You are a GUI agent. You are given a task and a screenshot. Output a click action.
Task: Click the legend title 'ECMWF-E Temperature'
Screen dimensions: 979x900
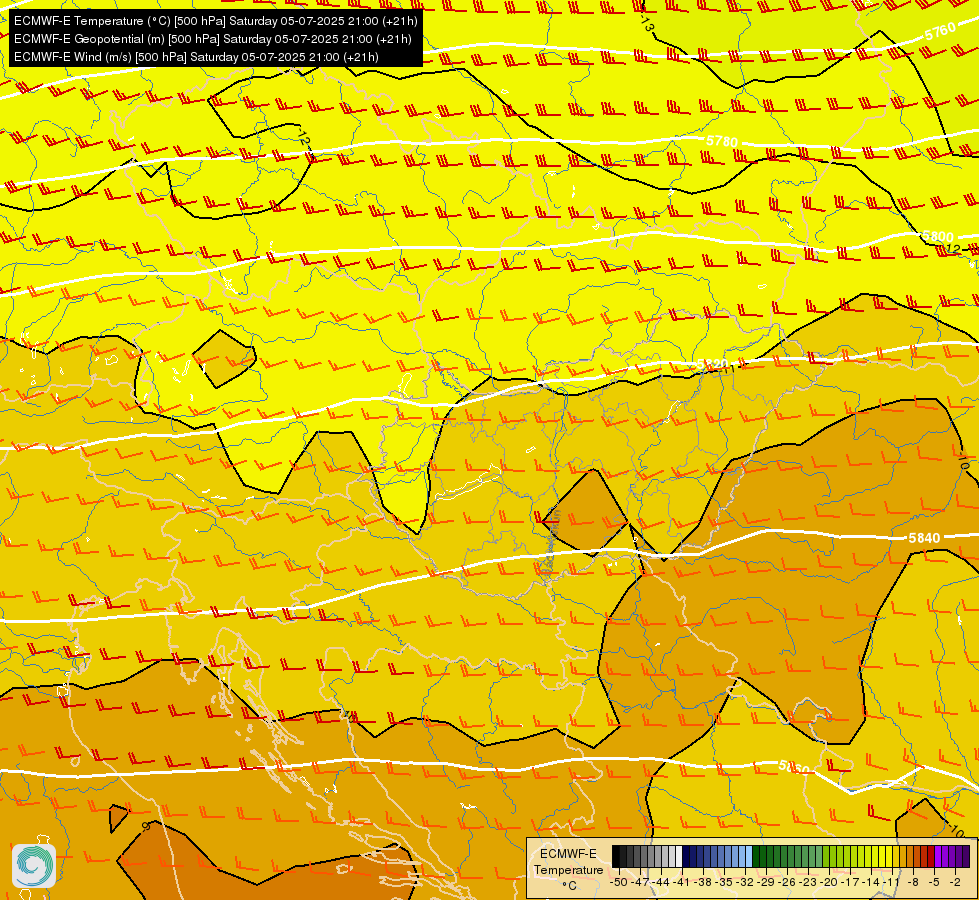569,862
